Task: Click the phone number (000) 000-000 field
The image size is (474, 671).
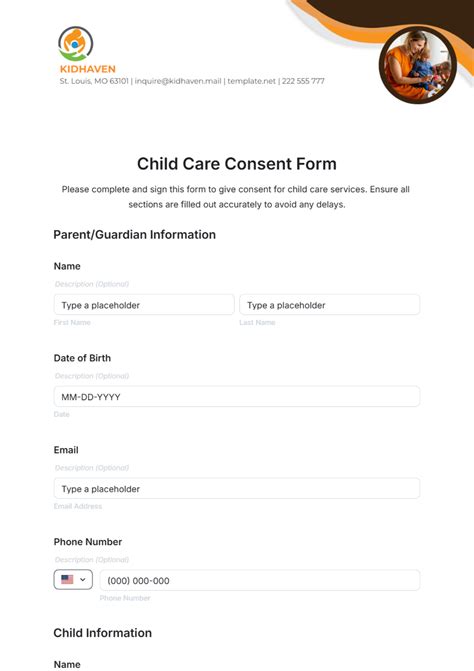Action: pos(260,580)
